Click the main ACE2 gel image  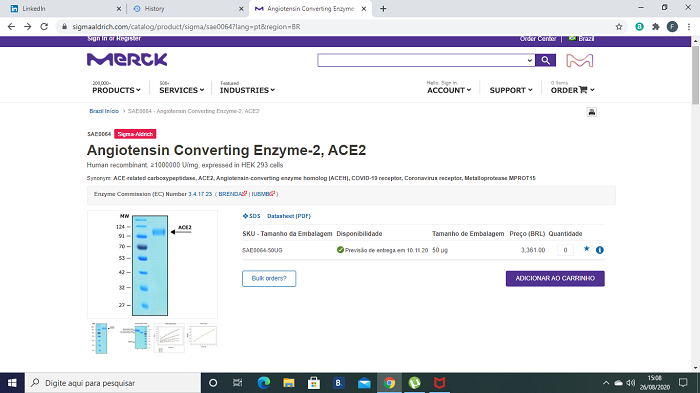click(152, 265)
